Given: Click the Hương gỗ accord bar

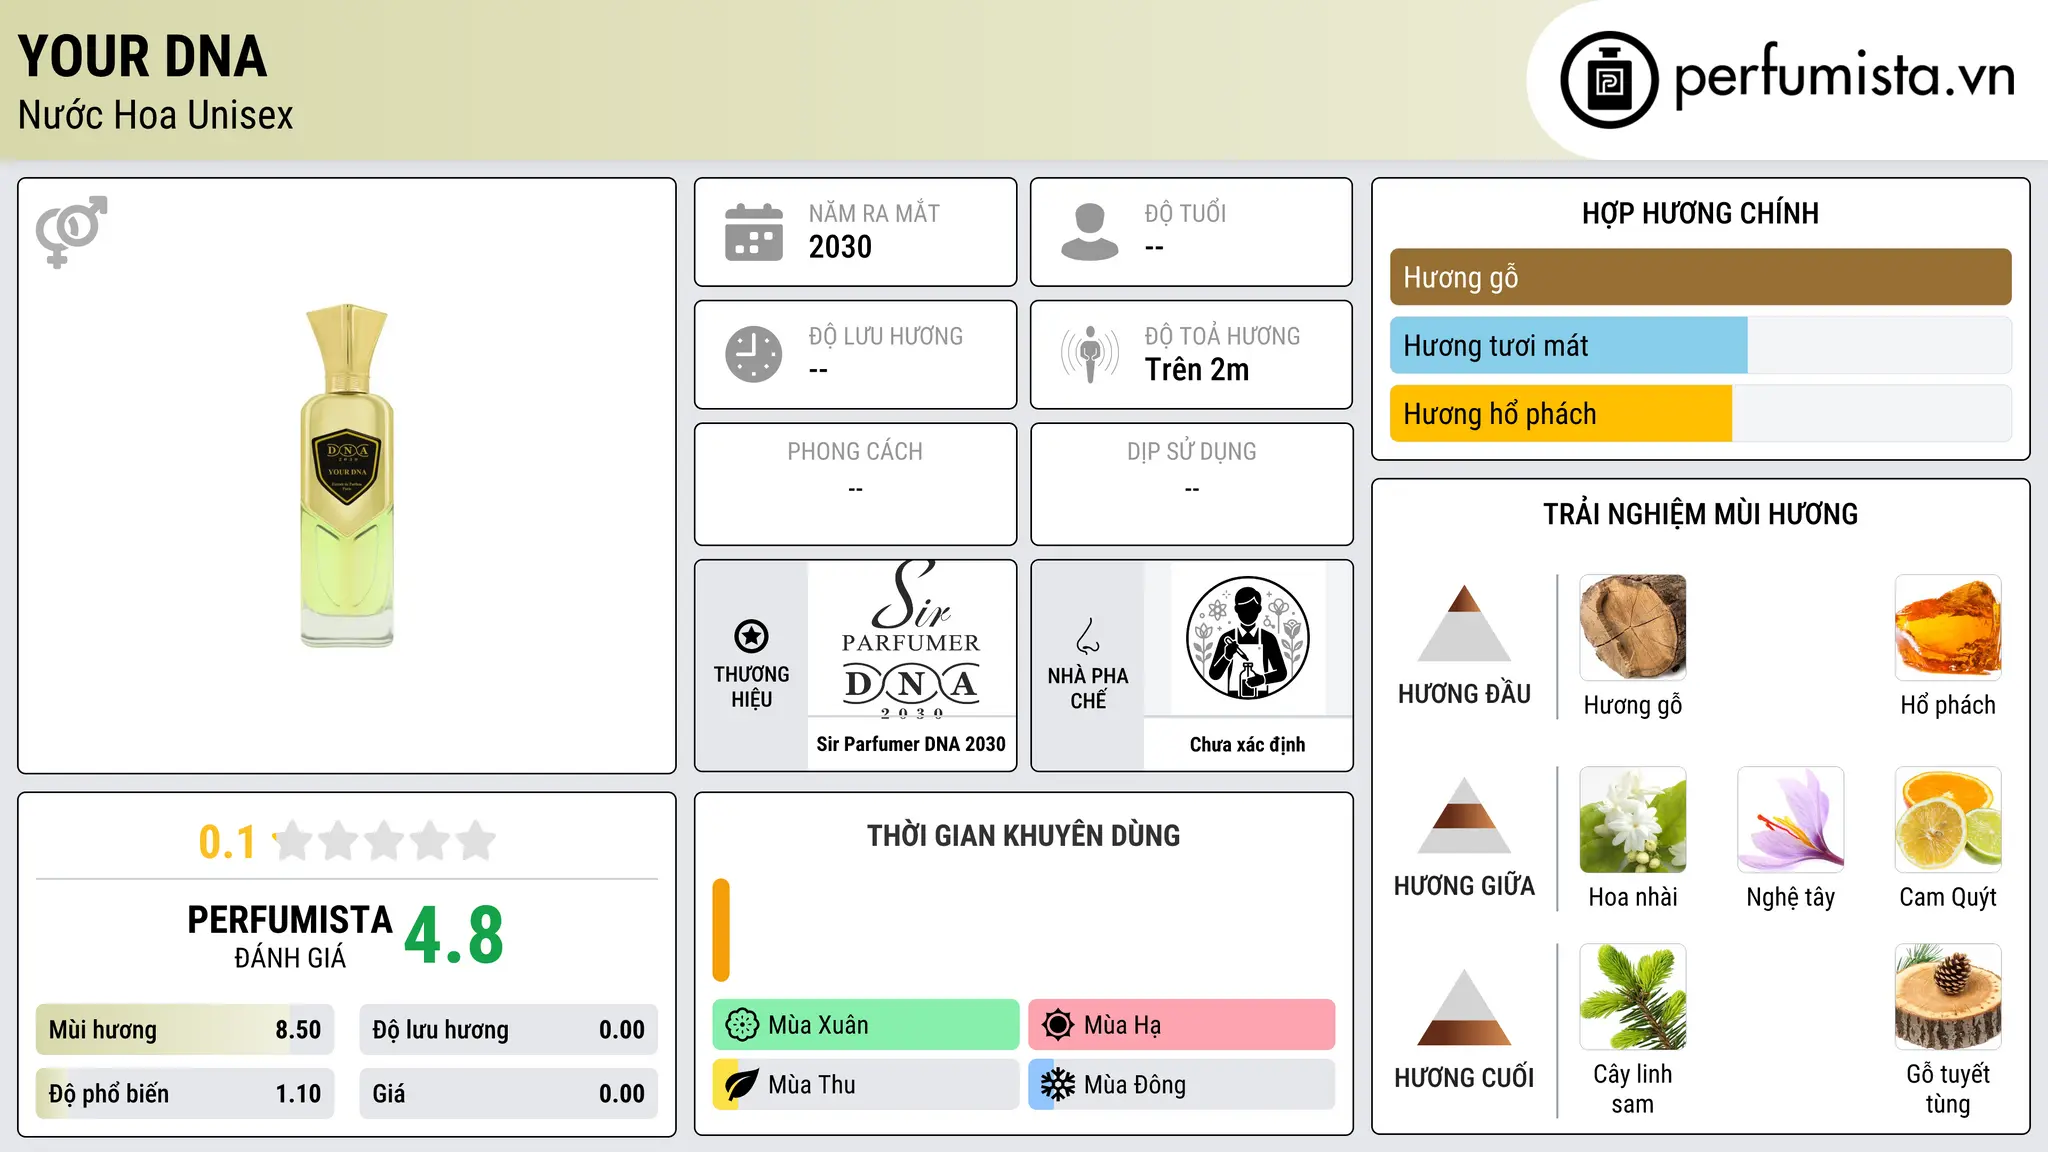Looking at the screenshot, I should point(1701,277).
